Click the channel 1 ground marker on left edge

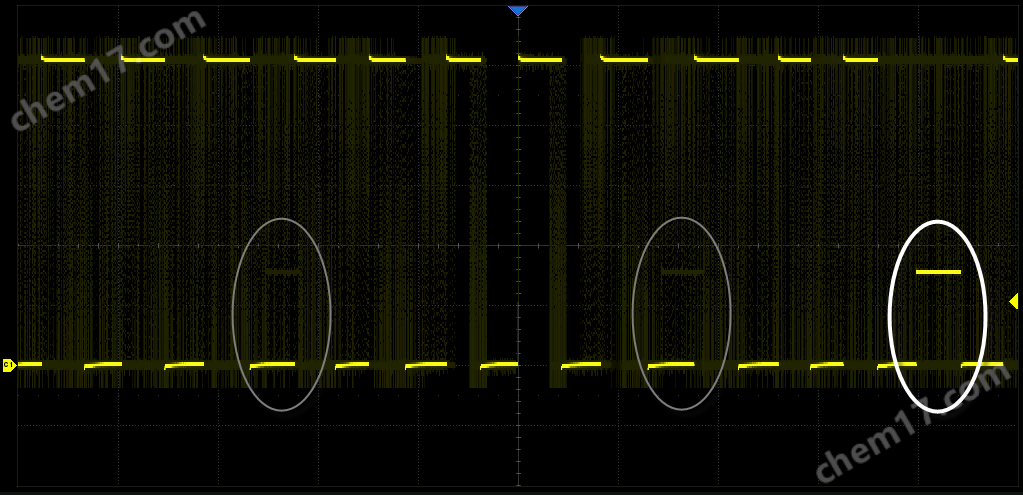click(x=8, y=365)
